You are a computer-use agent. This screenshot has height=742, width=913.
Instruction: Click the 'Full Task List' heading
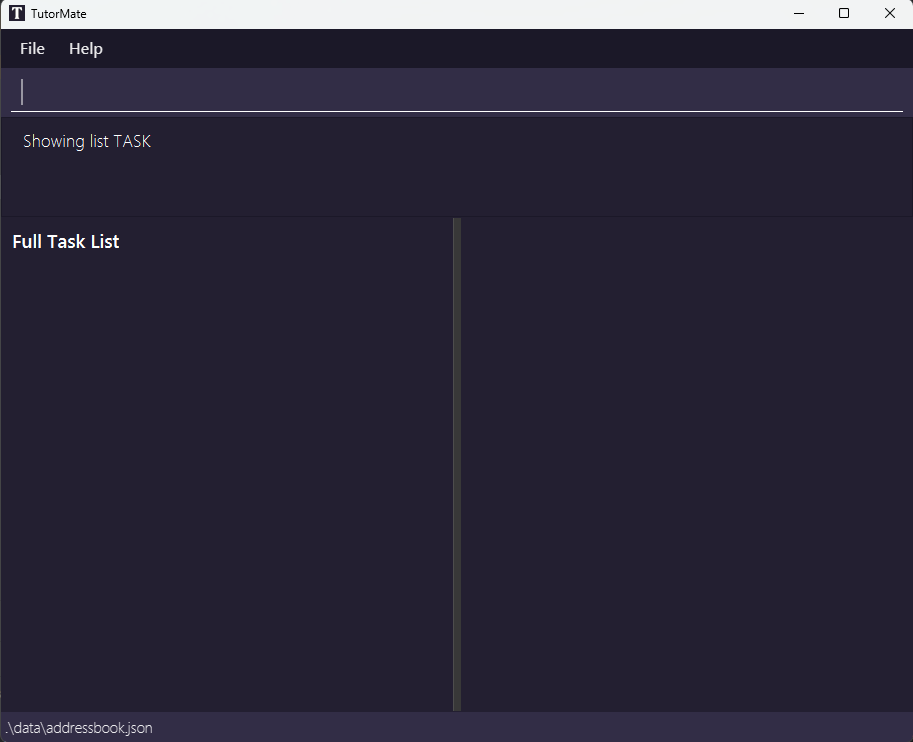tap(66, 242)
